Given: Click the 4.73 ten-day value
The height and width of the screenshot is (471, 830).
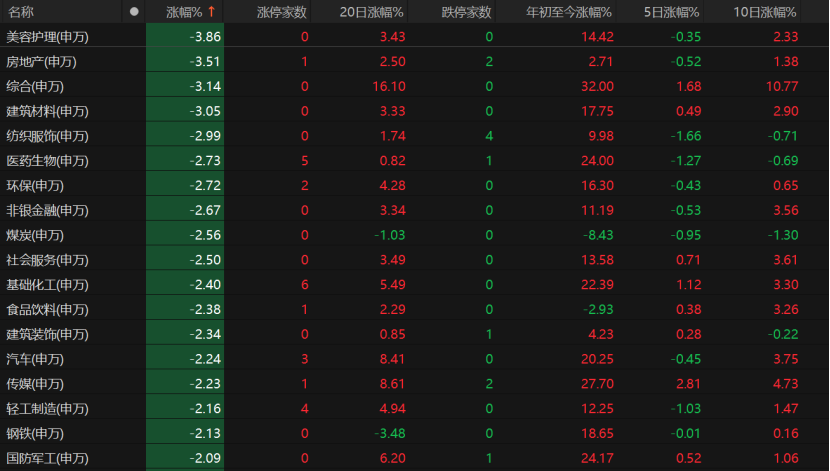Looking at the screenshot, I should 786,384.
